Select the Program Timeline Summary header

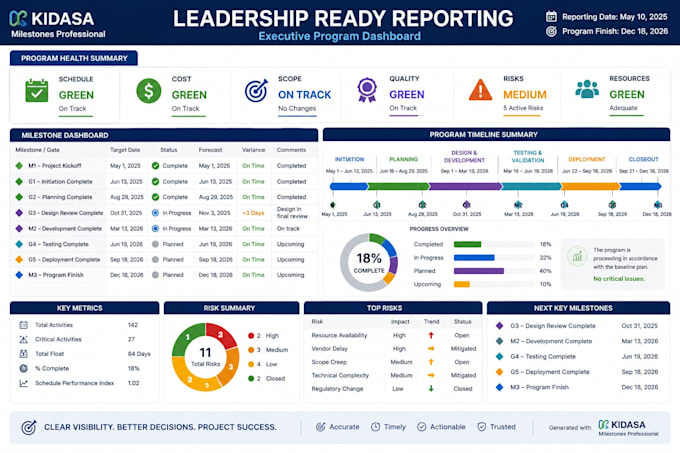click(x=496, y=135)
